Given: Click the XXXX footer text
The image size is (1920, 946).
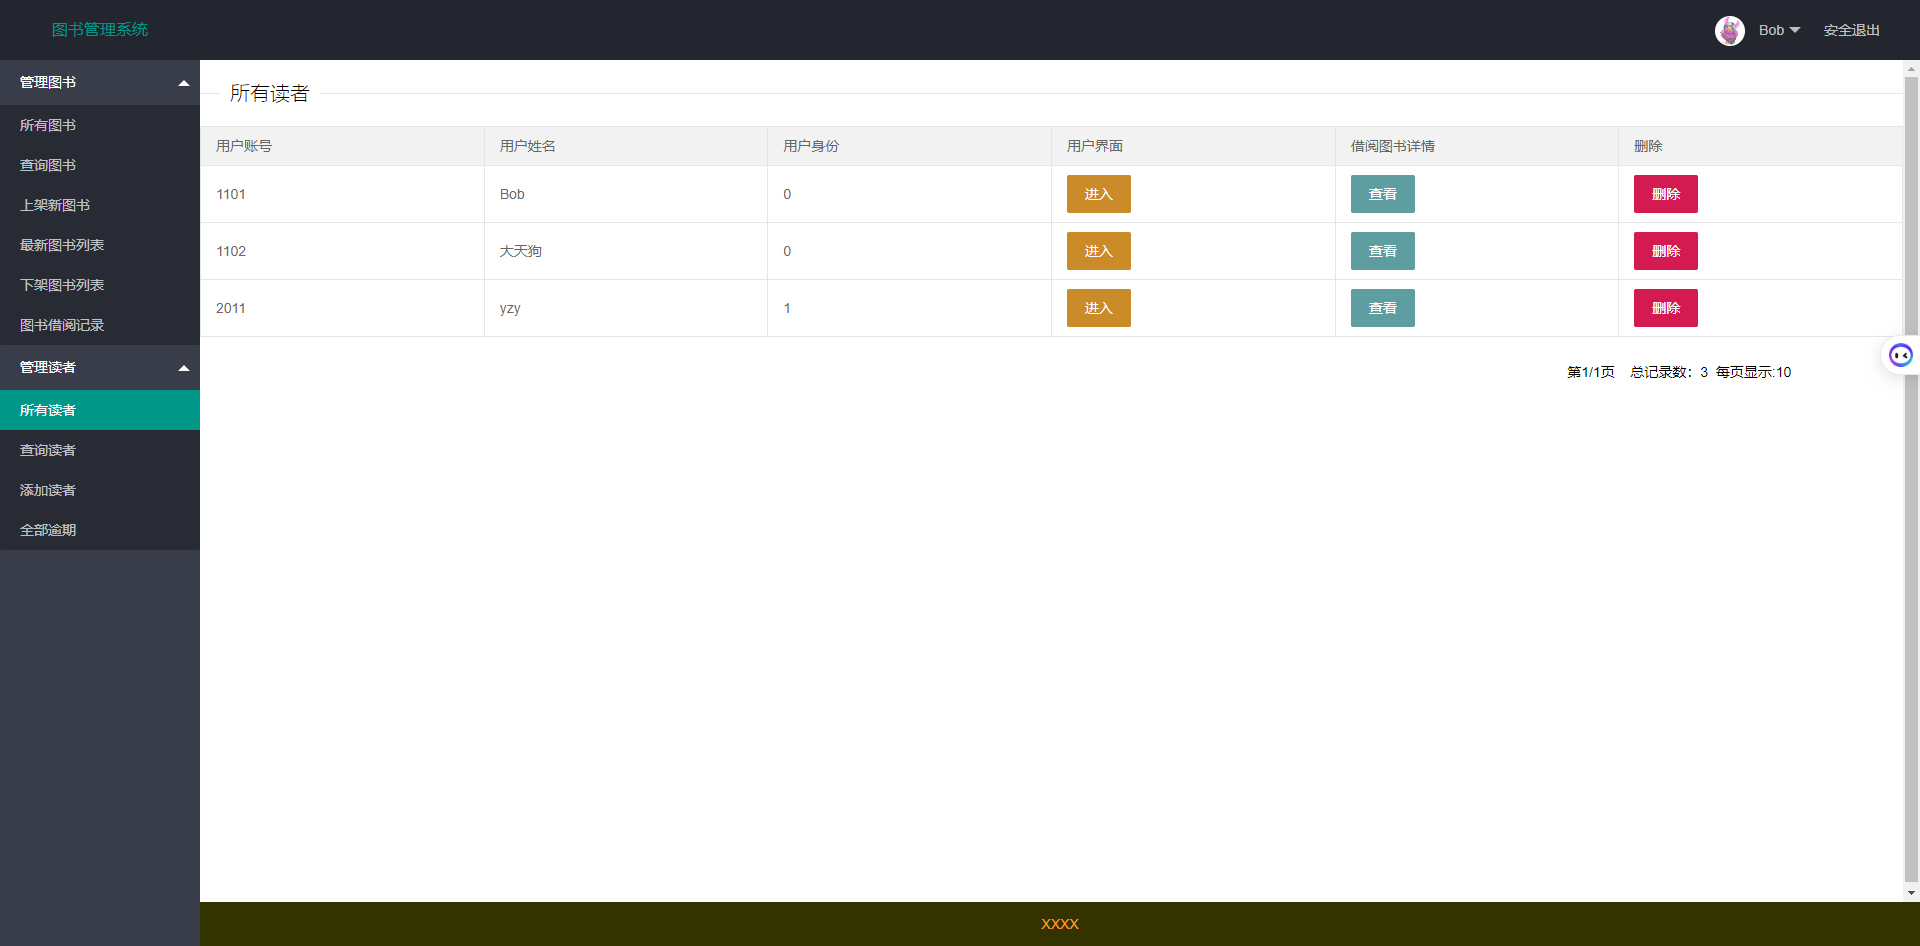Looking at the screenshot, I should tap(1060, 924).
